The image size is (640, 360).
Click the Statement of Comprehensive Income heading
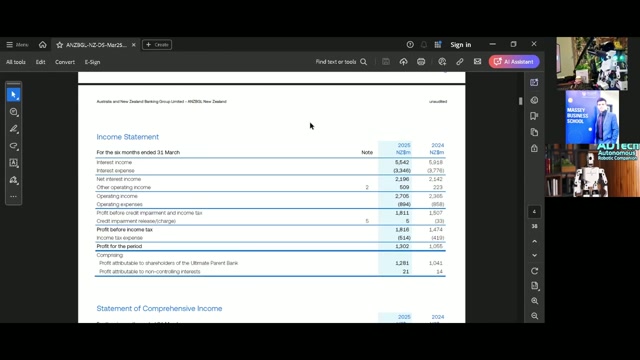click(x=159, y=309)
